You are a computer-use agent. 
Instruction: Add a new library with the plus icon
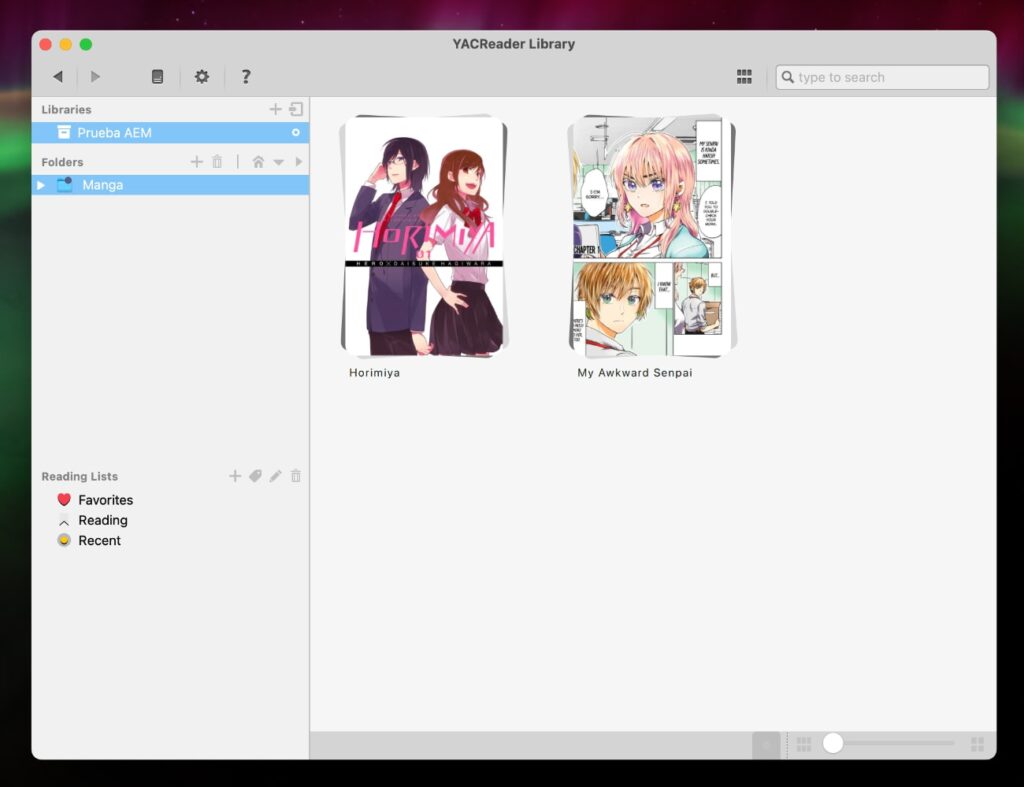[x=276, y=109]
